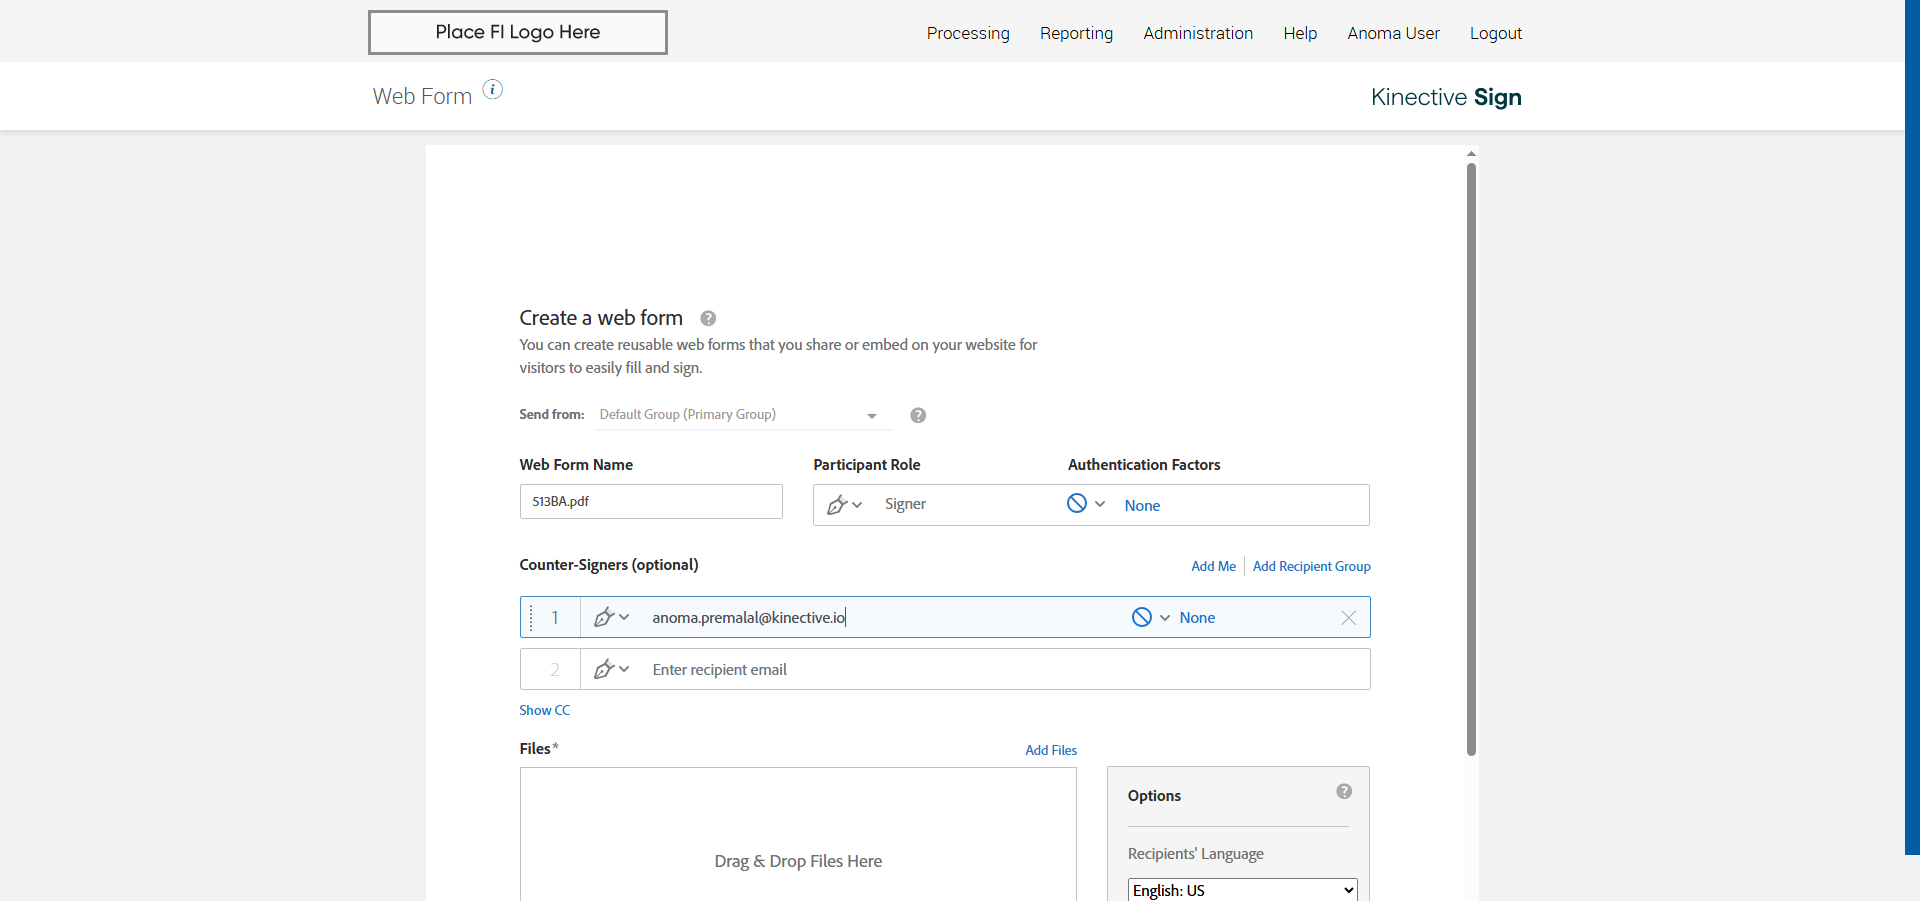Click counter-signer 1 signer pen icon

pos(604,618)
